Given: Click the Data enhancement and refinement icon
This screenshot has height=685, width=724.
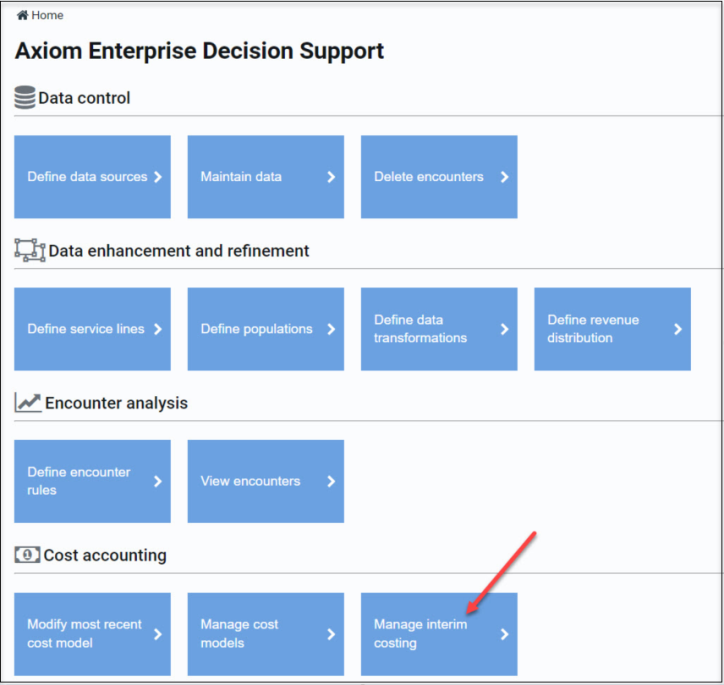Looking at the screenshot, I should 29,250.
